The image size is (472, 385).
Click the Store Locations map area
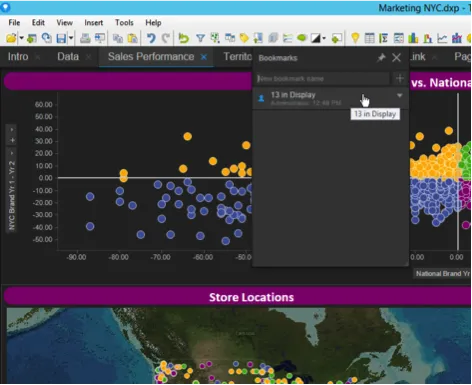point(239,345)
